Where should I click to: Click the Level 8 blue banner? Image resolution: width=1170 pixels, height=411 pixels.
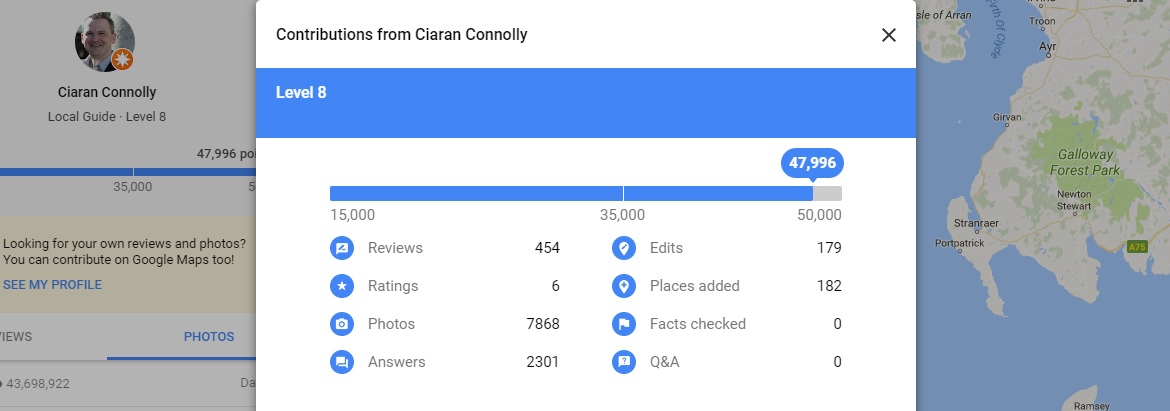tap(586, 103)
